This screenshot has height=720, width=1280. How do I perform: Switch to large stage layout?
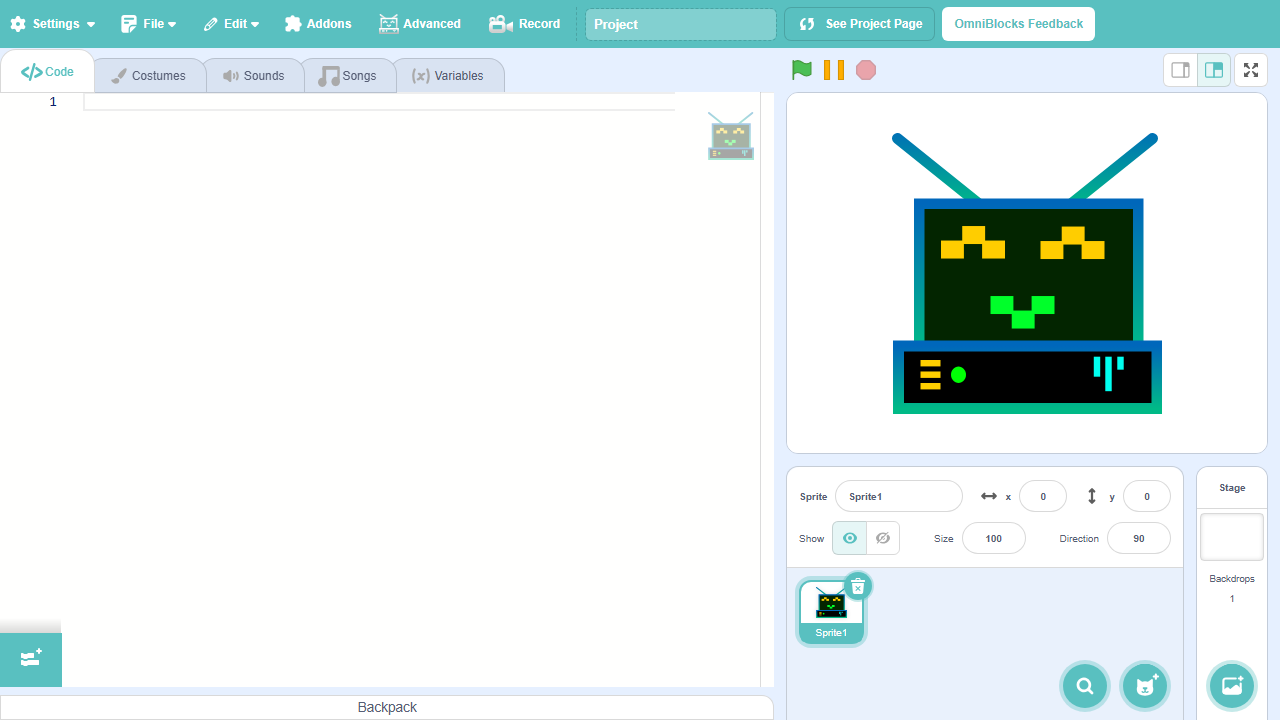point(1214,70)
